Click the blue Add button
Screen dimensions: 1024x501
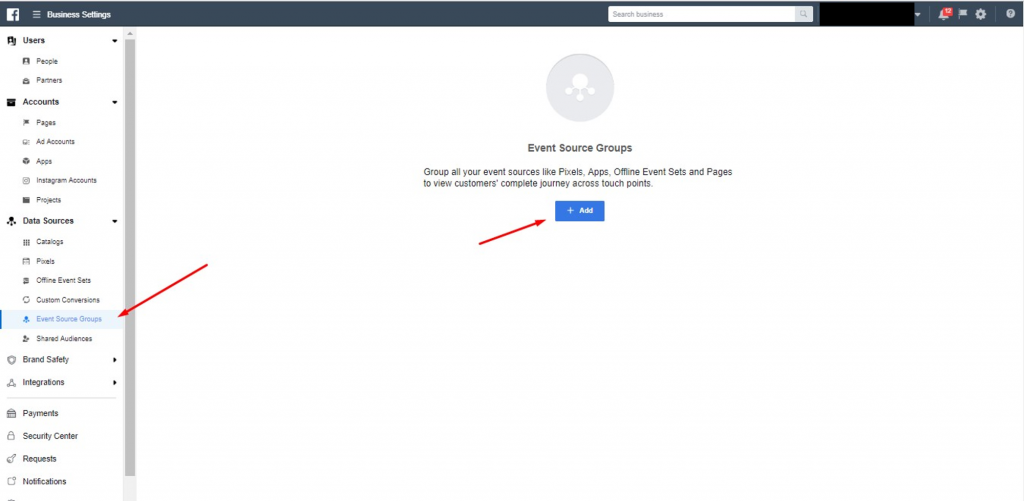click(579, 211)
